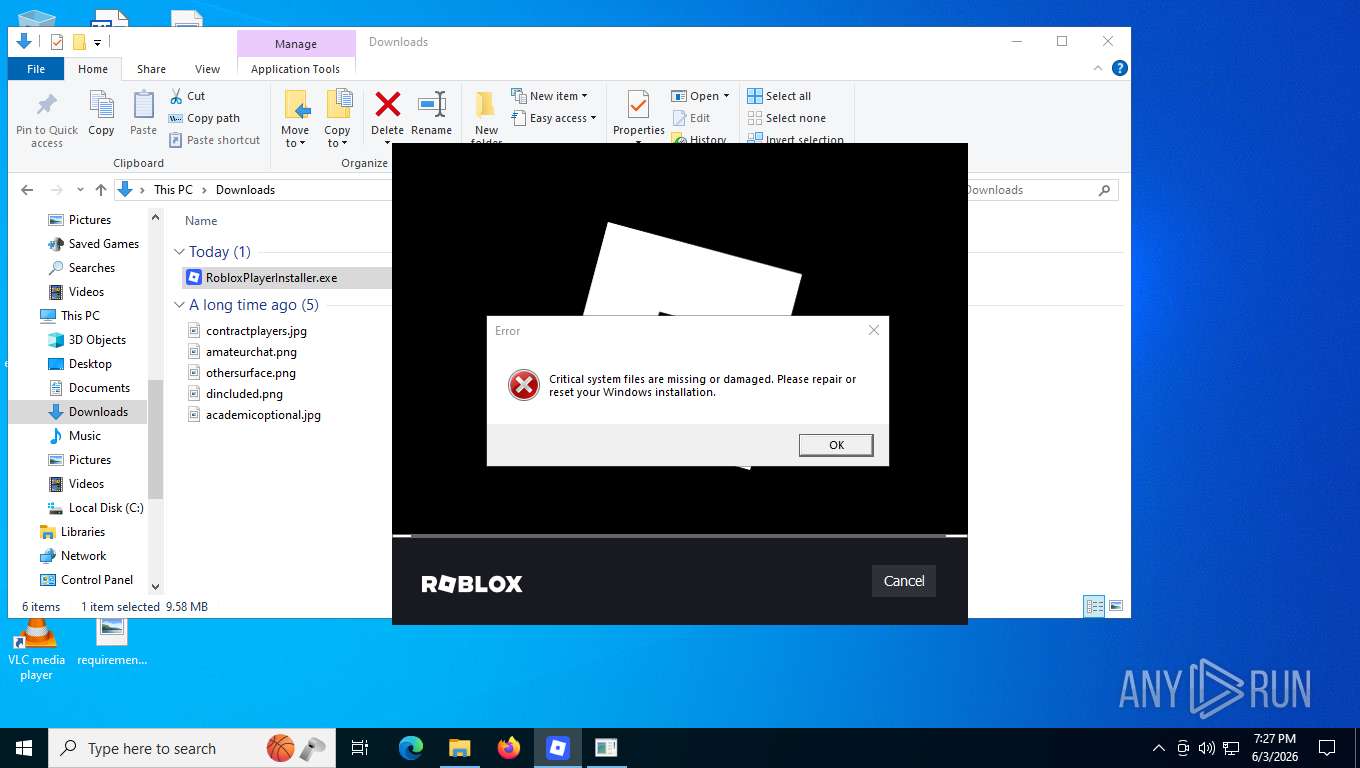Switch to the View ribbon tab

click(x=207, y=69)
